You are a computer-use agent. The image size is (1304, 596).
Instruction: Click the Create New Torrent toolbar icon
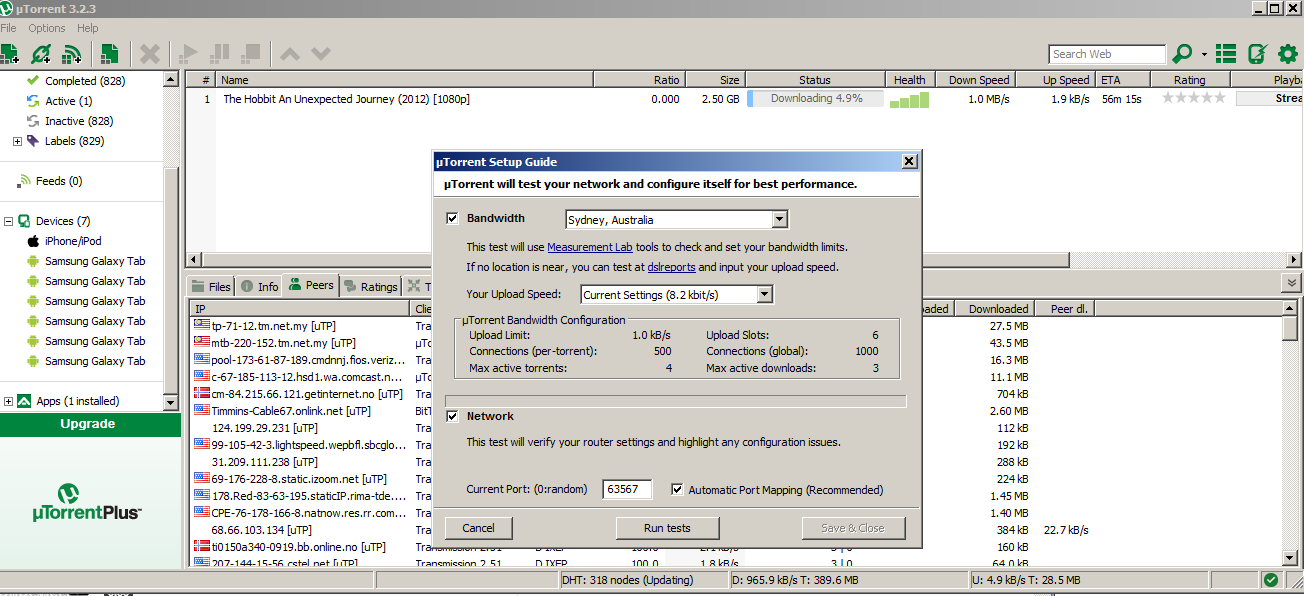click(110, 54)
